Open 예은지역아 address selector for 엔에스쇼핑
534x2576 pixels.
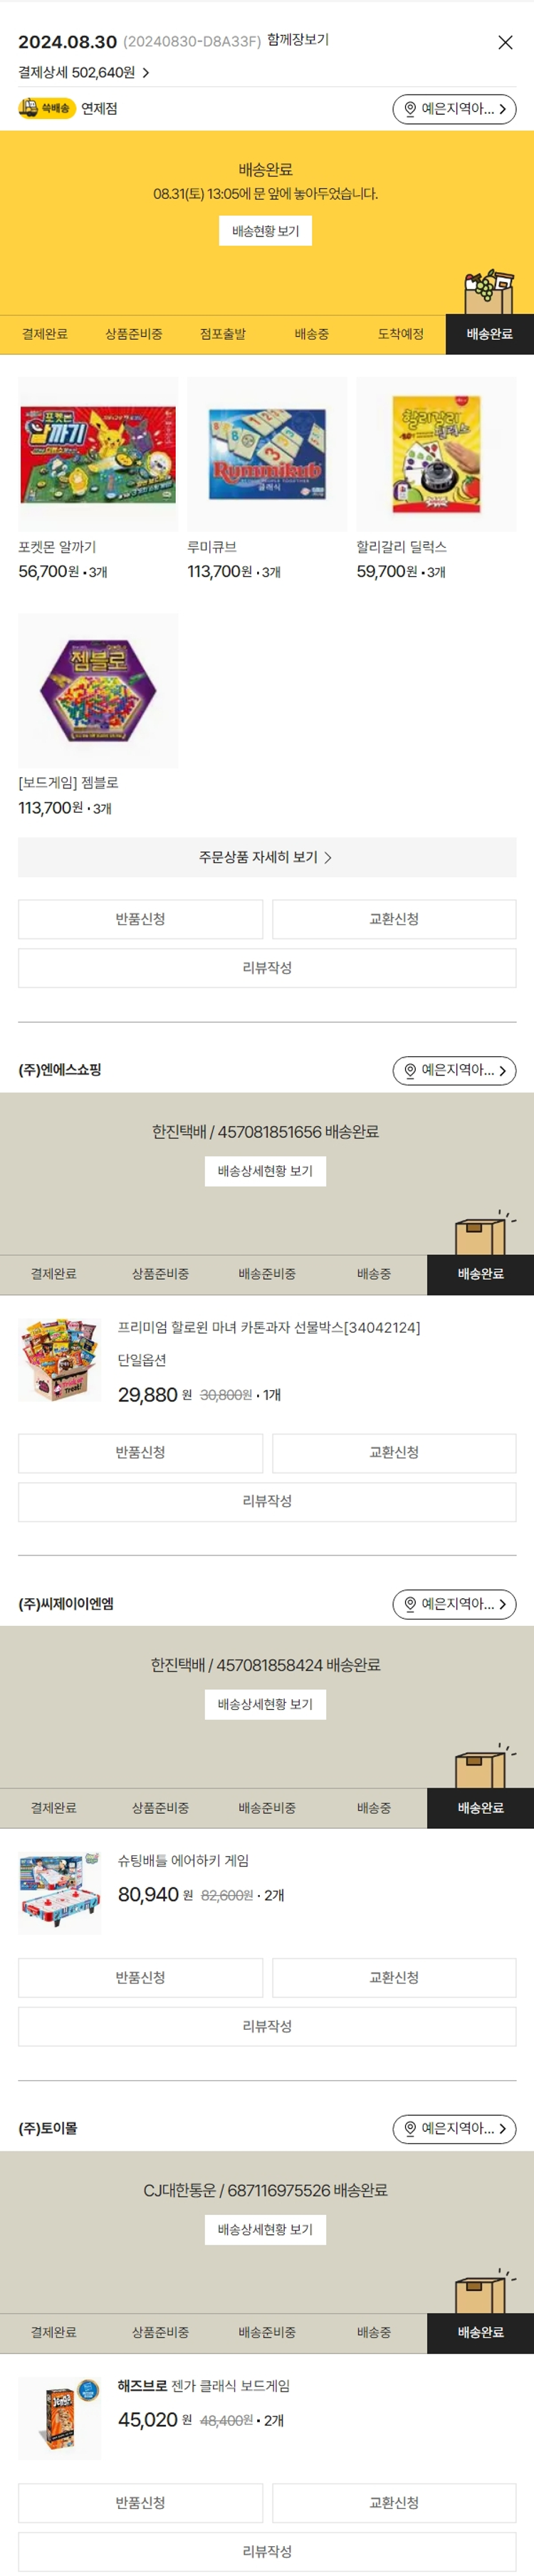[454, 1070]
